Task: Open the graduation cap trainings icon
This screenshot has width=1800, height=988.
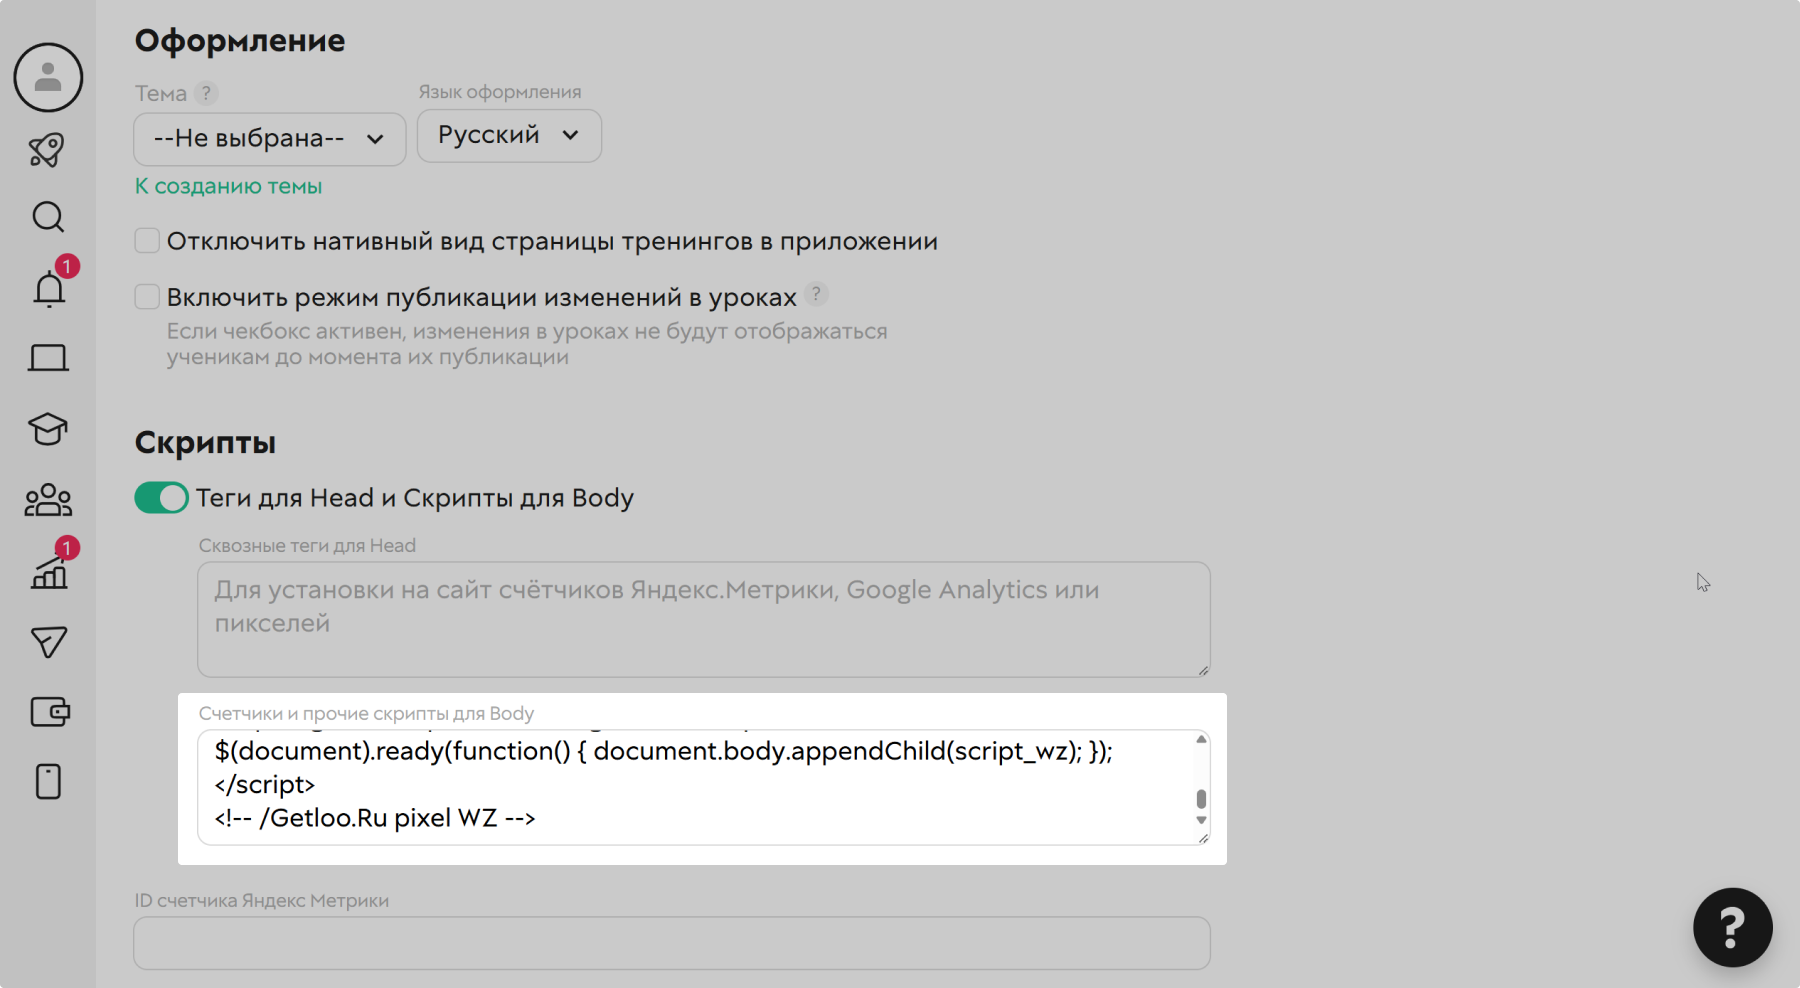Action: [x=48, y=429]
